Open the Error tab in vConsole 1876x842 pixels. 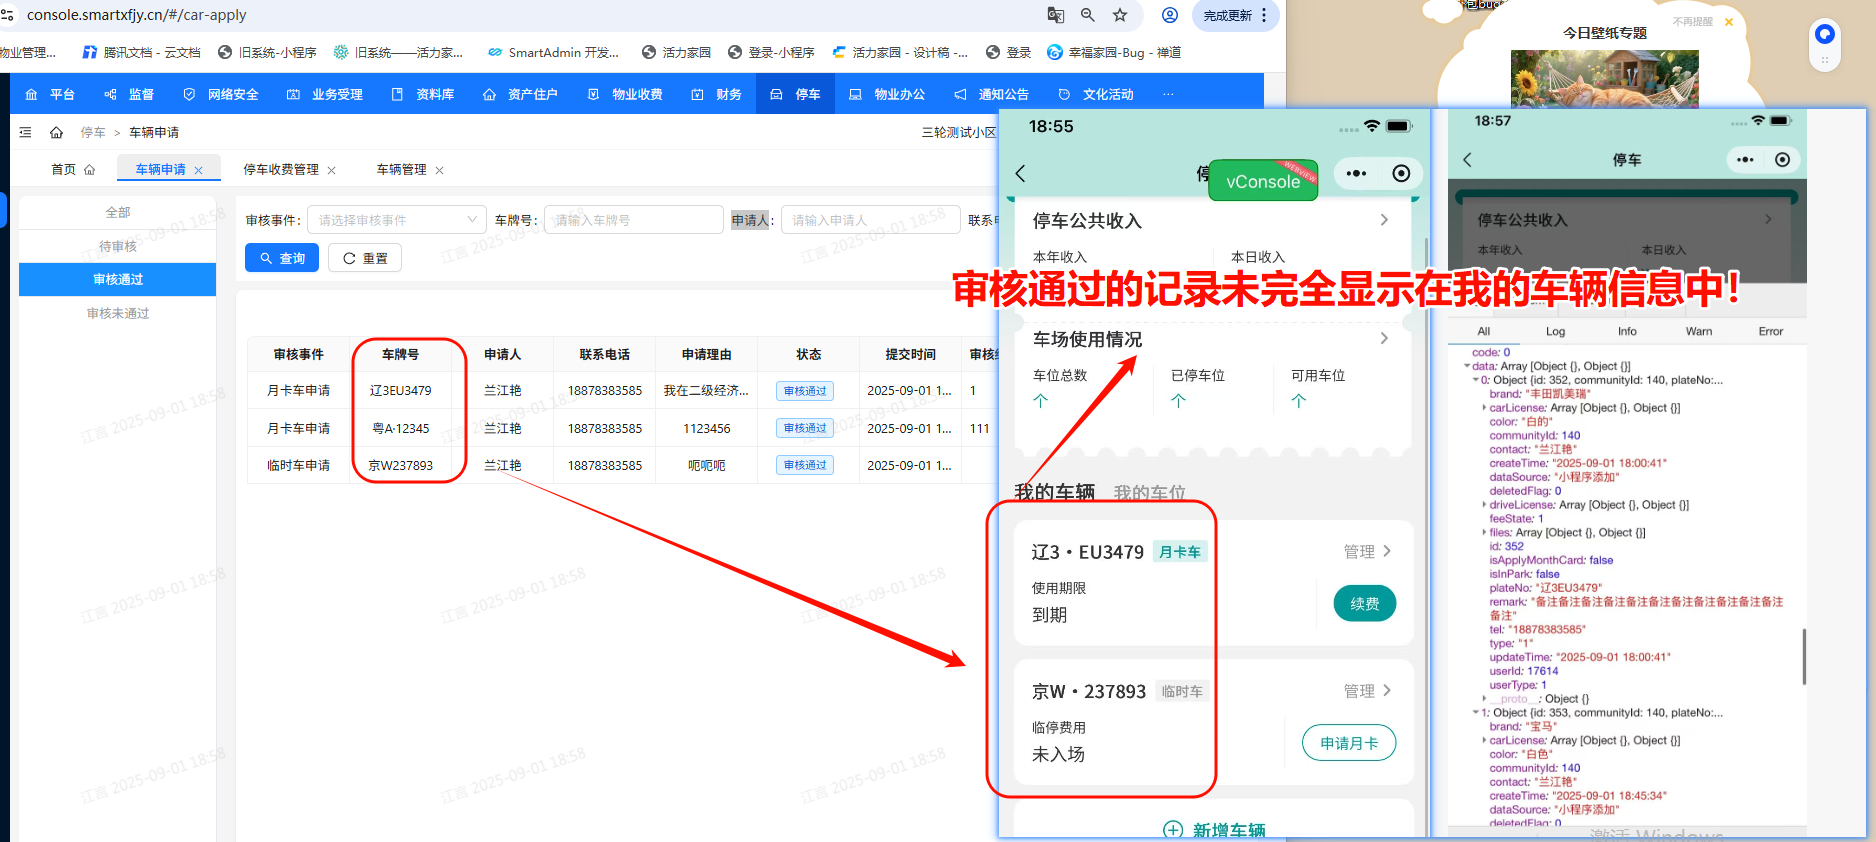click(1770, 332)
